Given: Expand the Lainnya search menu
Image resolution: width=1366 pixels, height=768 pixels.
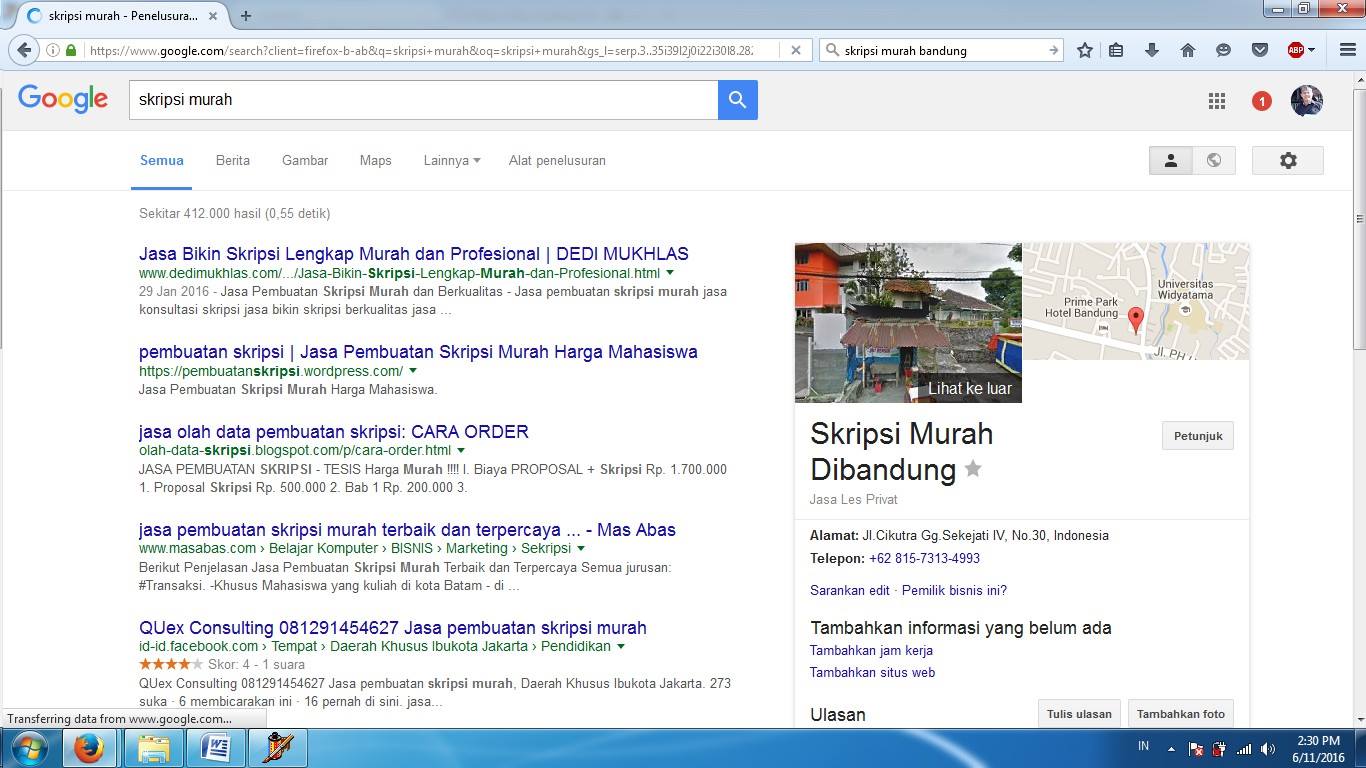Looking at the screenshot, I should click(452, 160).
